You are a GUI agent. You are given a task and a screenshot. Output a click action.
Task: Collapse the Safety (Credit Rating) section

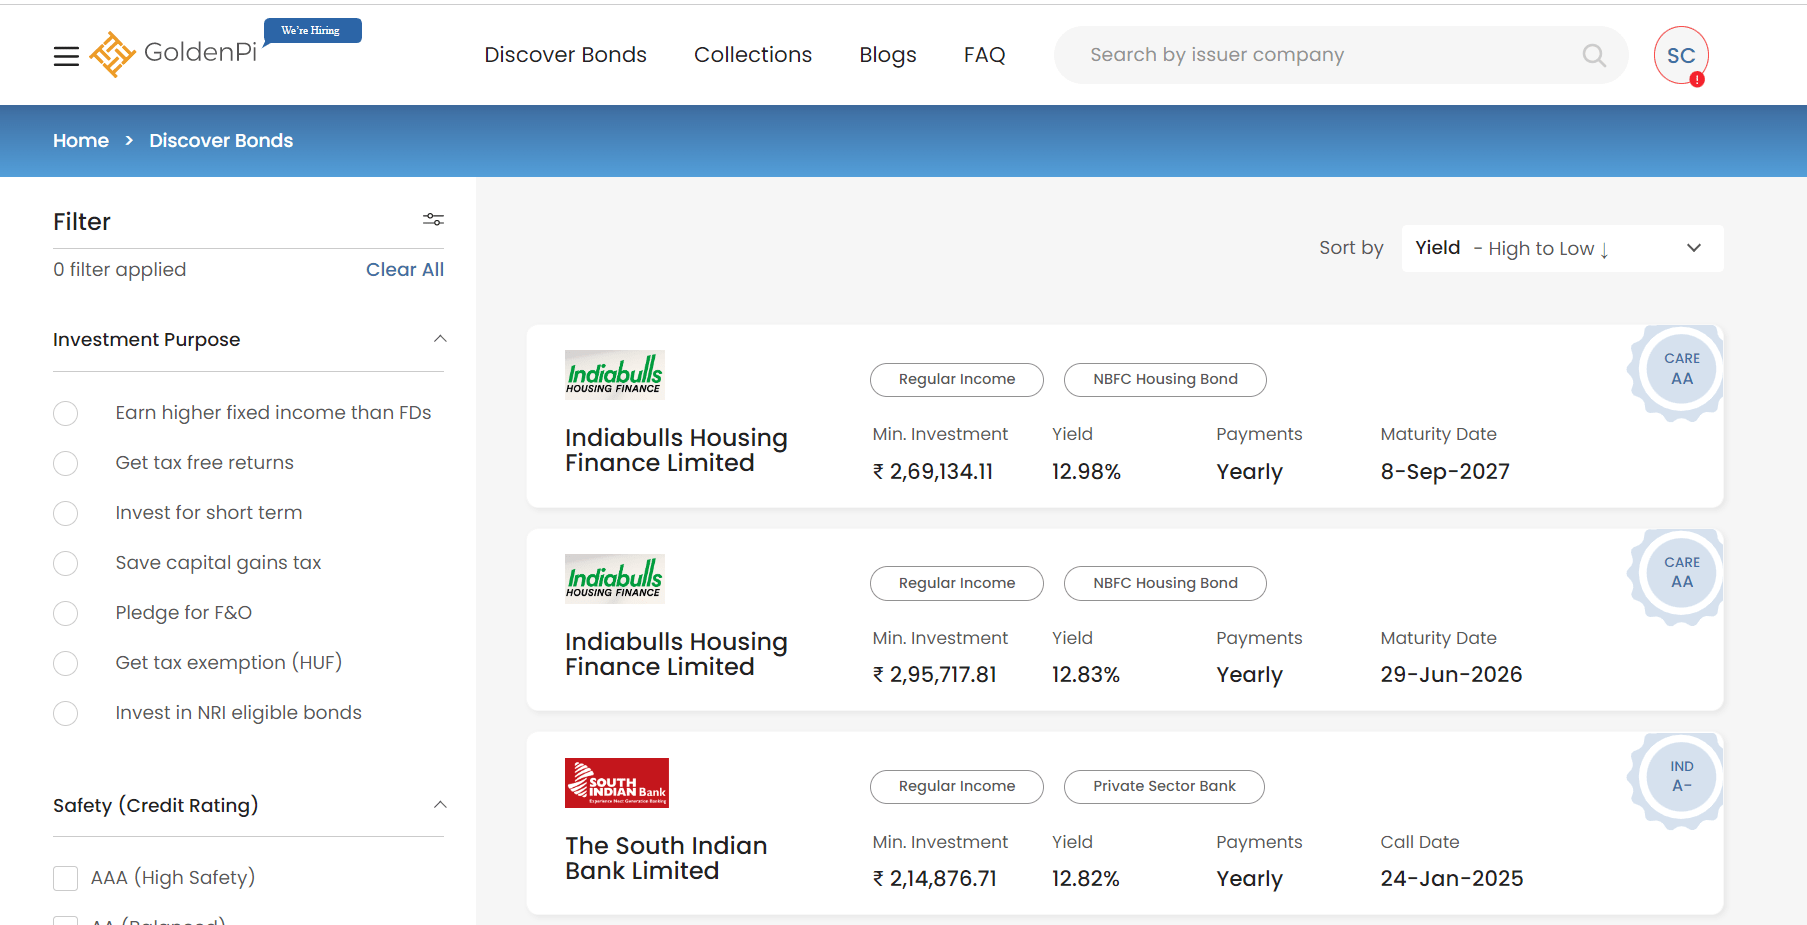pos(440,805)
